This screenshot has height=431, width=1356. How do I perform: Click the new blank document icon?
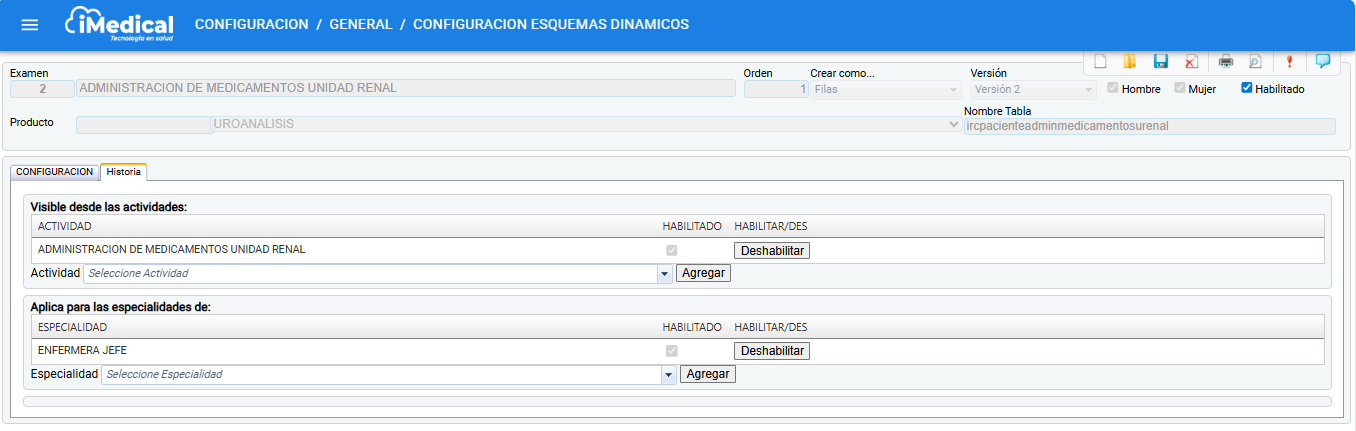pos(1100,61)
